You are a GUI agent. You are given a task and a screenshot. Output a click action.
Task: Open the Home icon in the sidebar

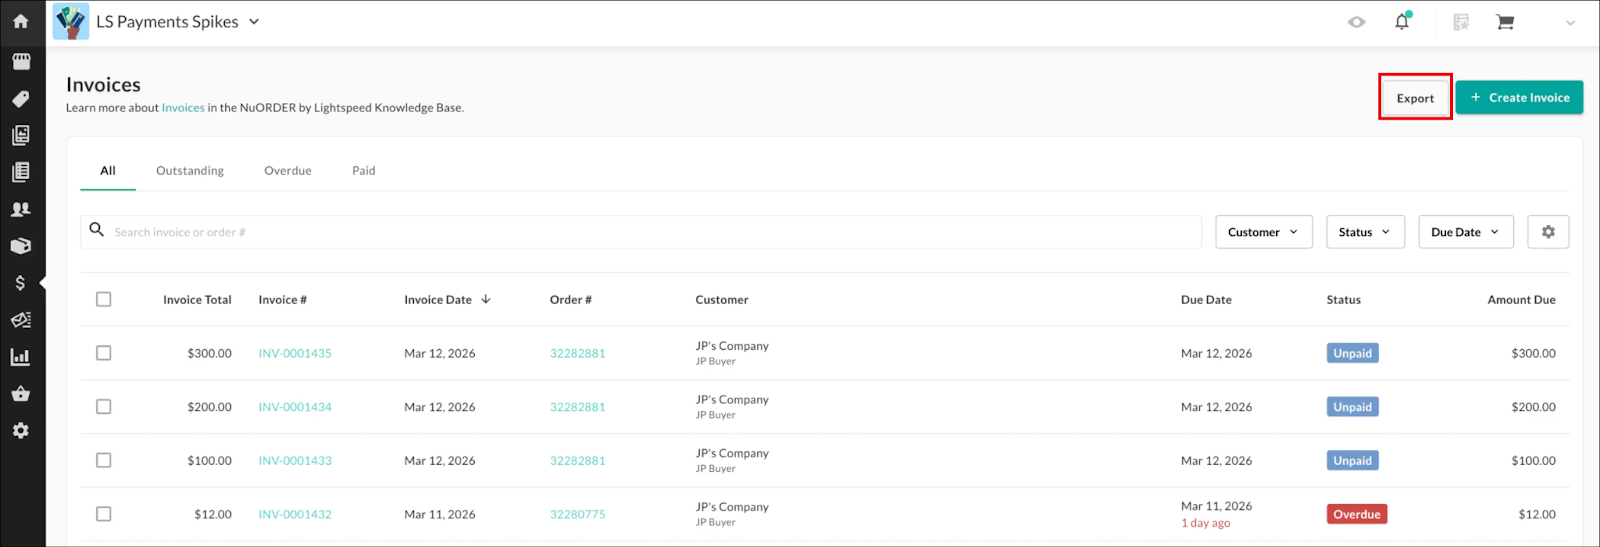pos(21,21)
